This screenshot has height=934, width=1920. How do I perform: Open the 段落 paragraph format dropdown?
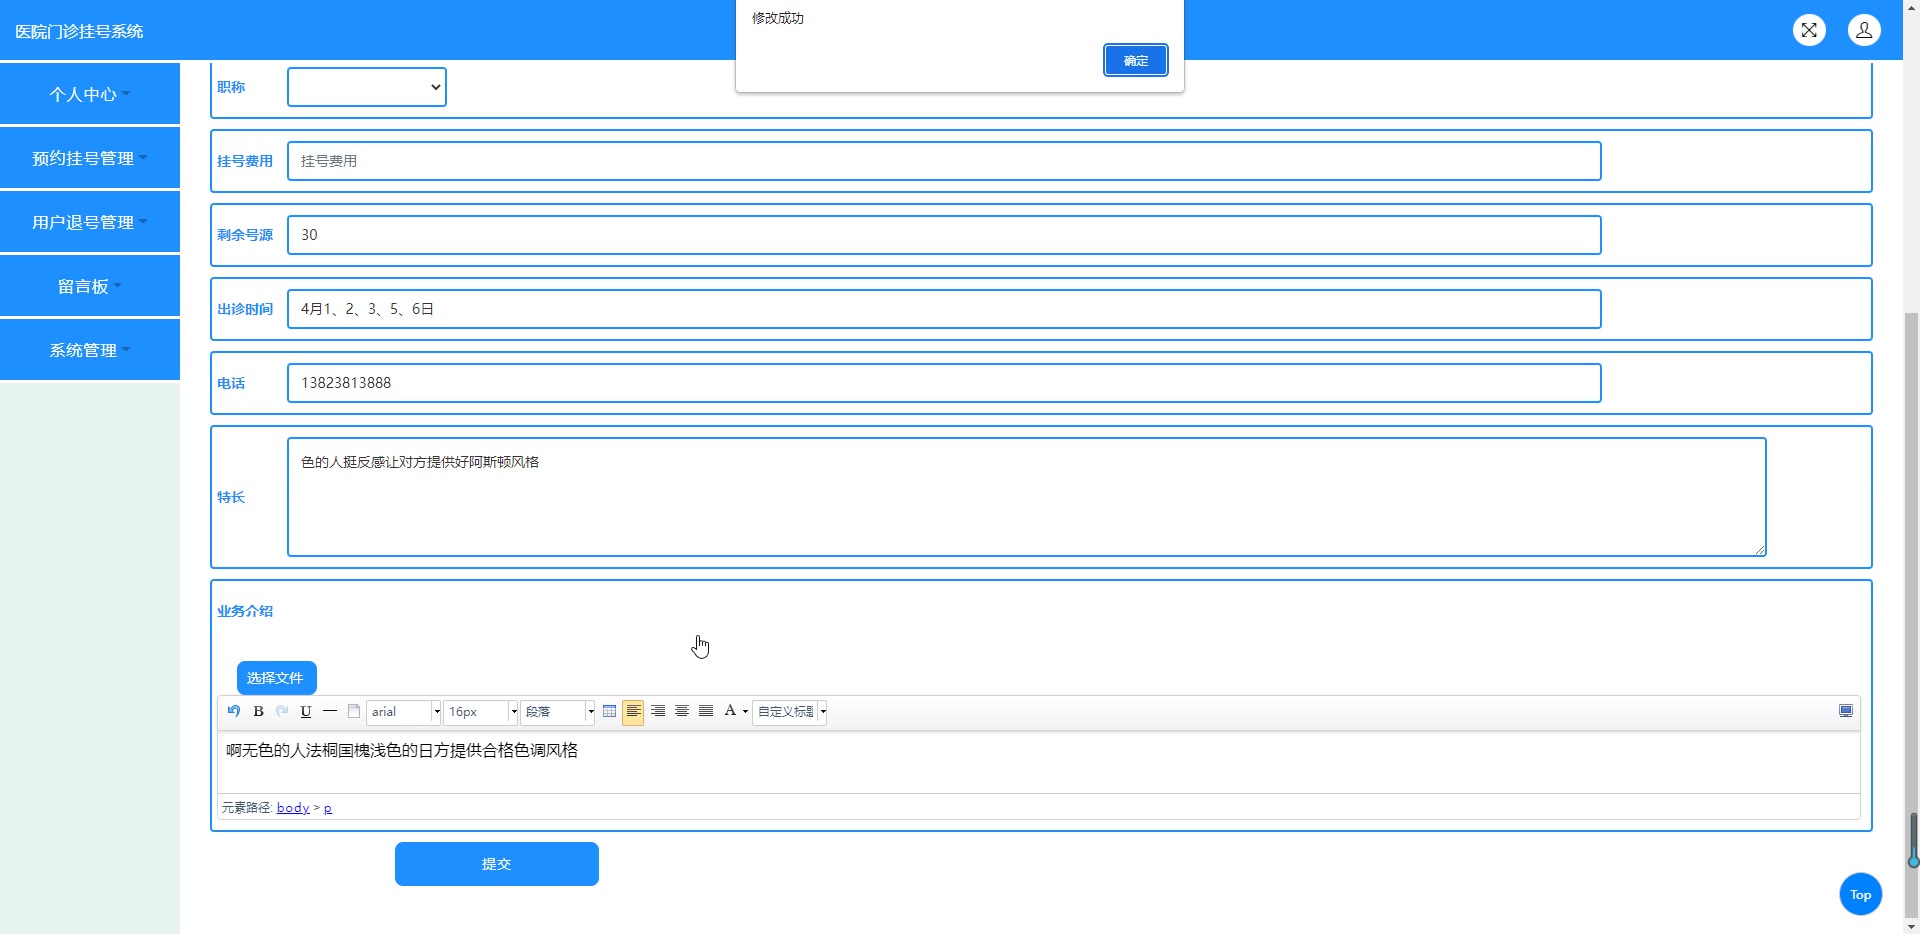[x=558, y=712]
